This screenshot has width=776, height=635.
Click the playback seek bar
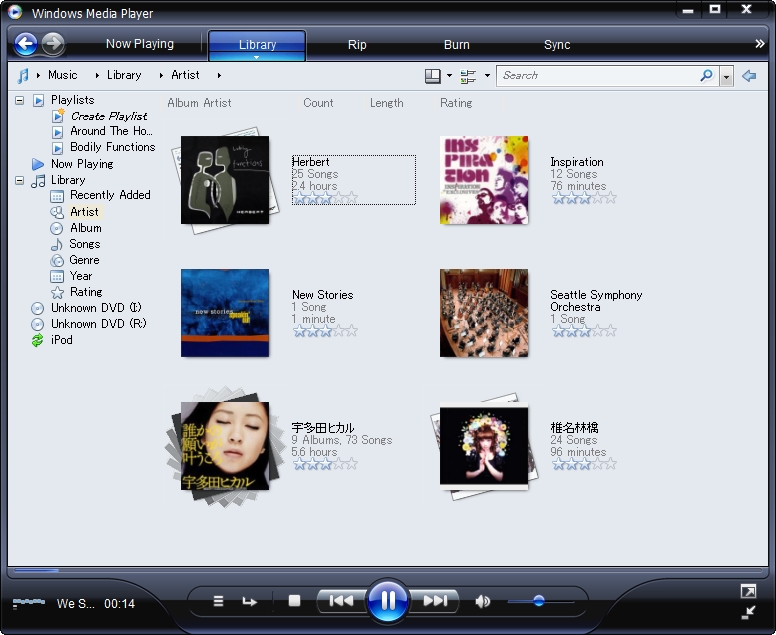click(x=388, y=570)
